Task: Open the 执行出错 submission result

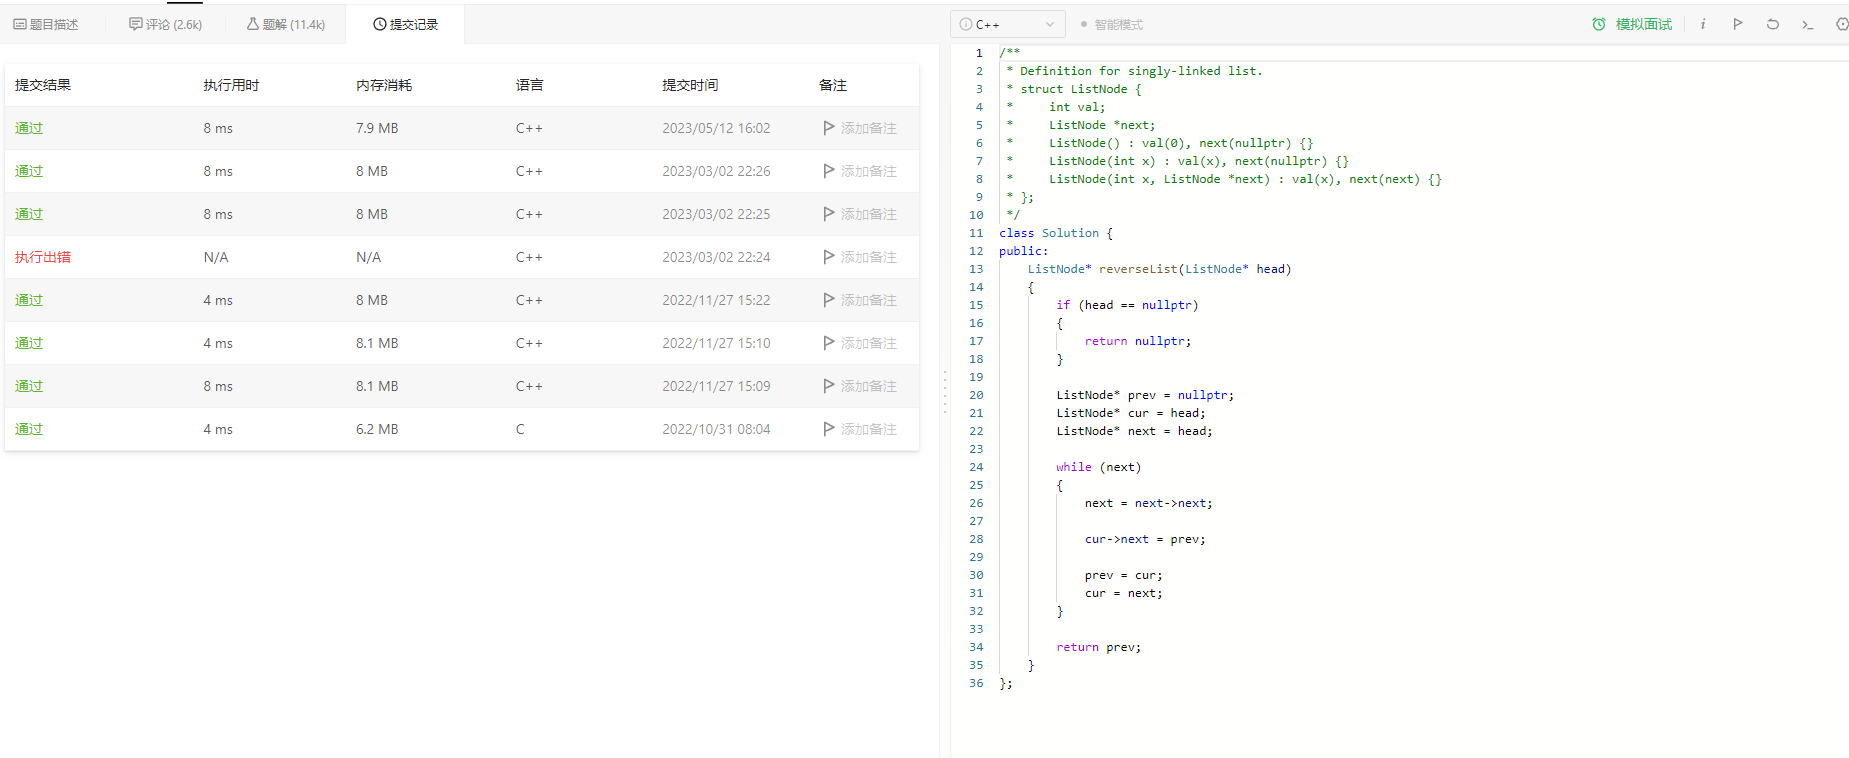Action: [43, 257]
